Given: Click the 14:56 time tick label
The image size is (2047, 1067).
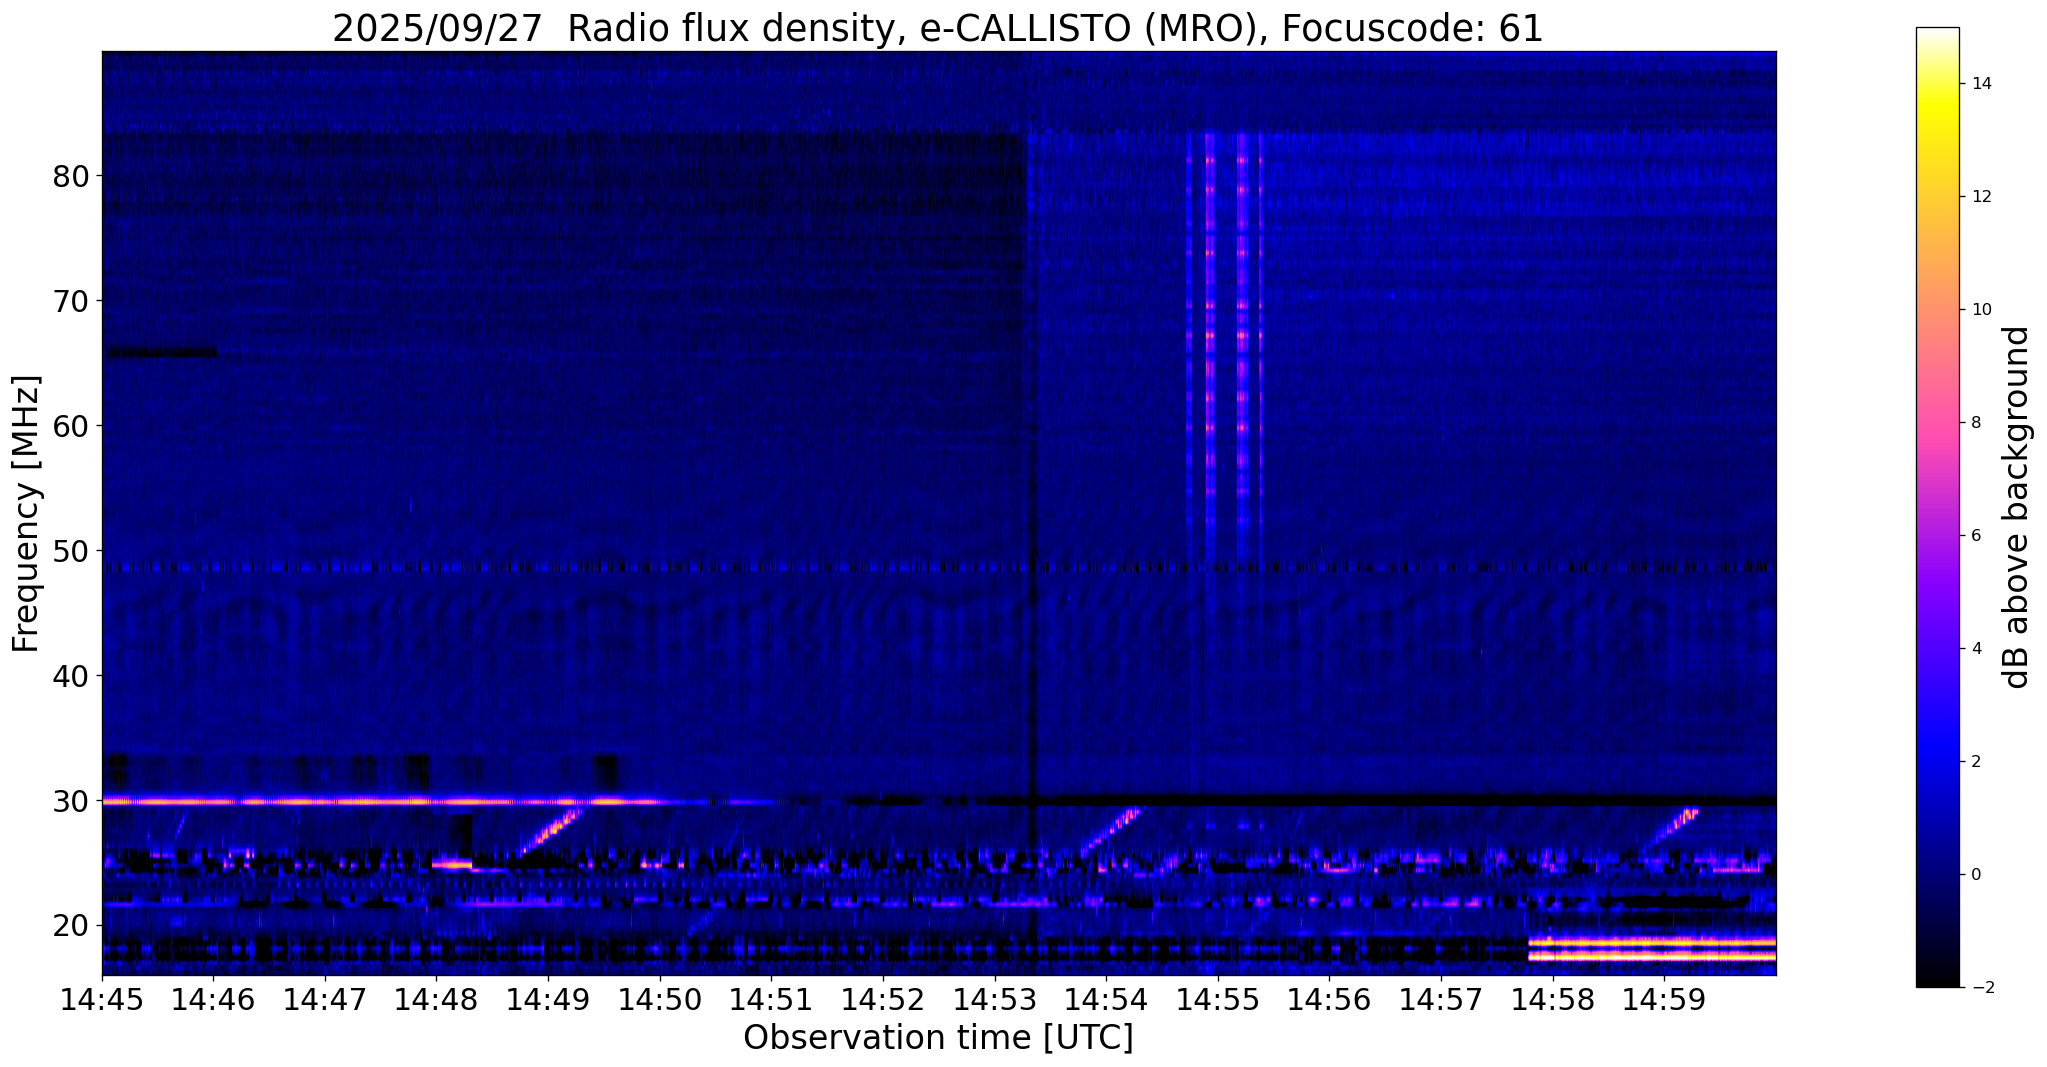Looking at the screenshot, I should click(1329, 999).
